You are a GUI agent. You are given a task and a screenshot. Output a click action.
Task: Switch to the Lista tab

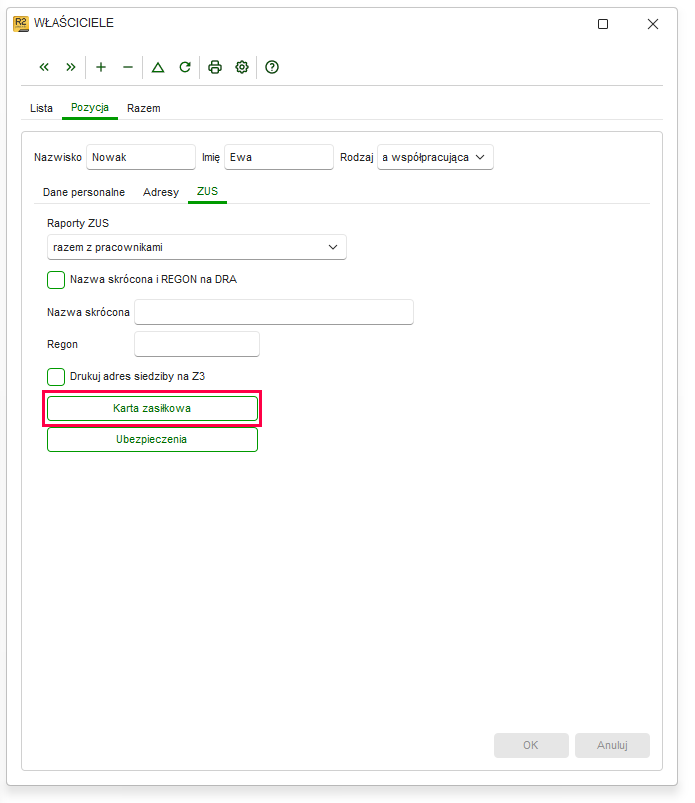coord(41,108)
